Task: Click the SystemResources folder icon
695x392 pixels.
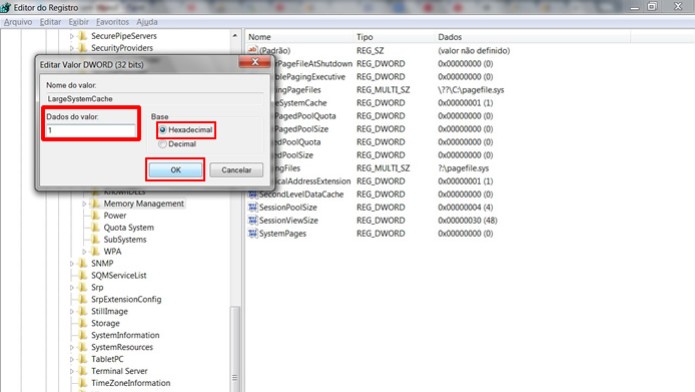Action: (83, 347)
